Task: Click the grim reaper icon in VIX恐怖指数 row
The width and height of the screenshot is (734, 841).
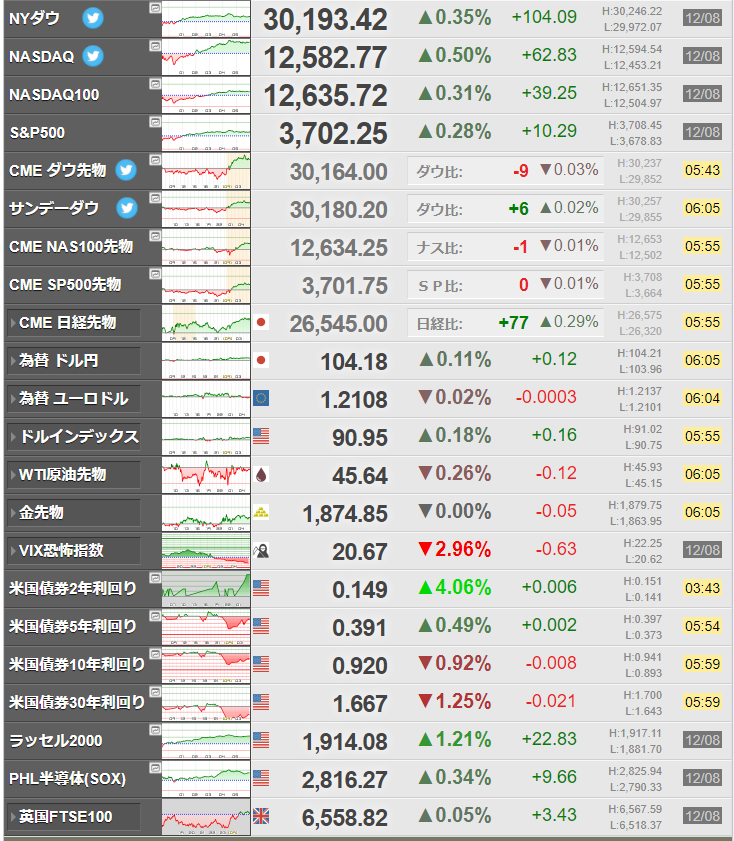Action: (x=261, y=550)
